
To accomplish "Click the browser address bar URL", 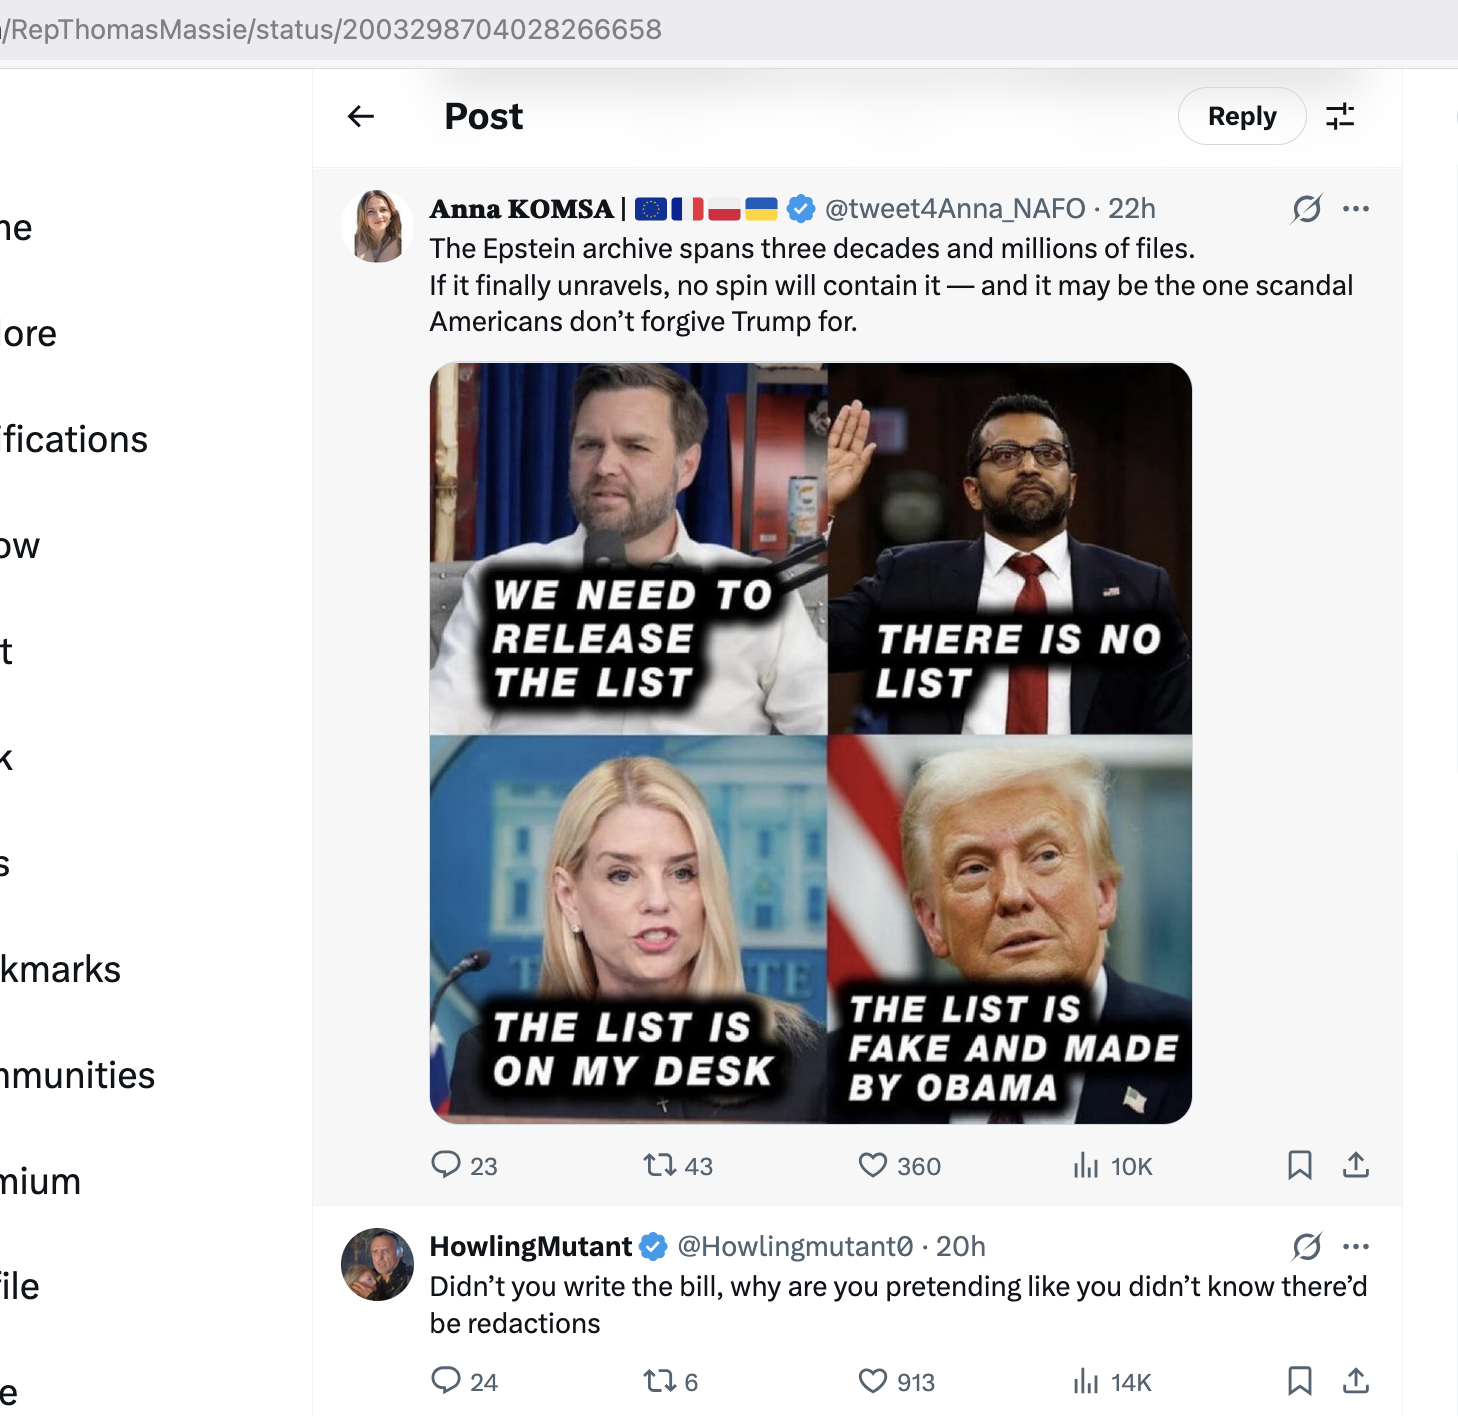I will [331, 29].
